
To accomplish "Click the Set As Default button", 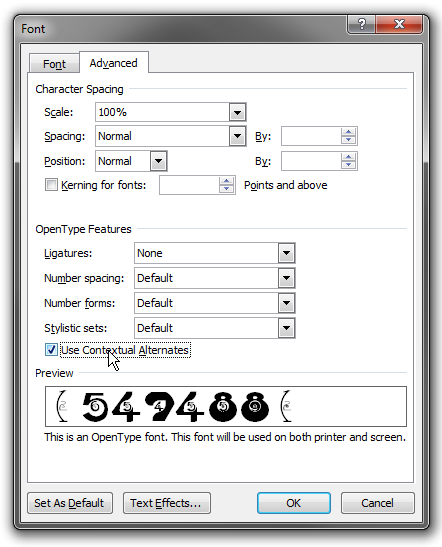I will tap(70, 503).
